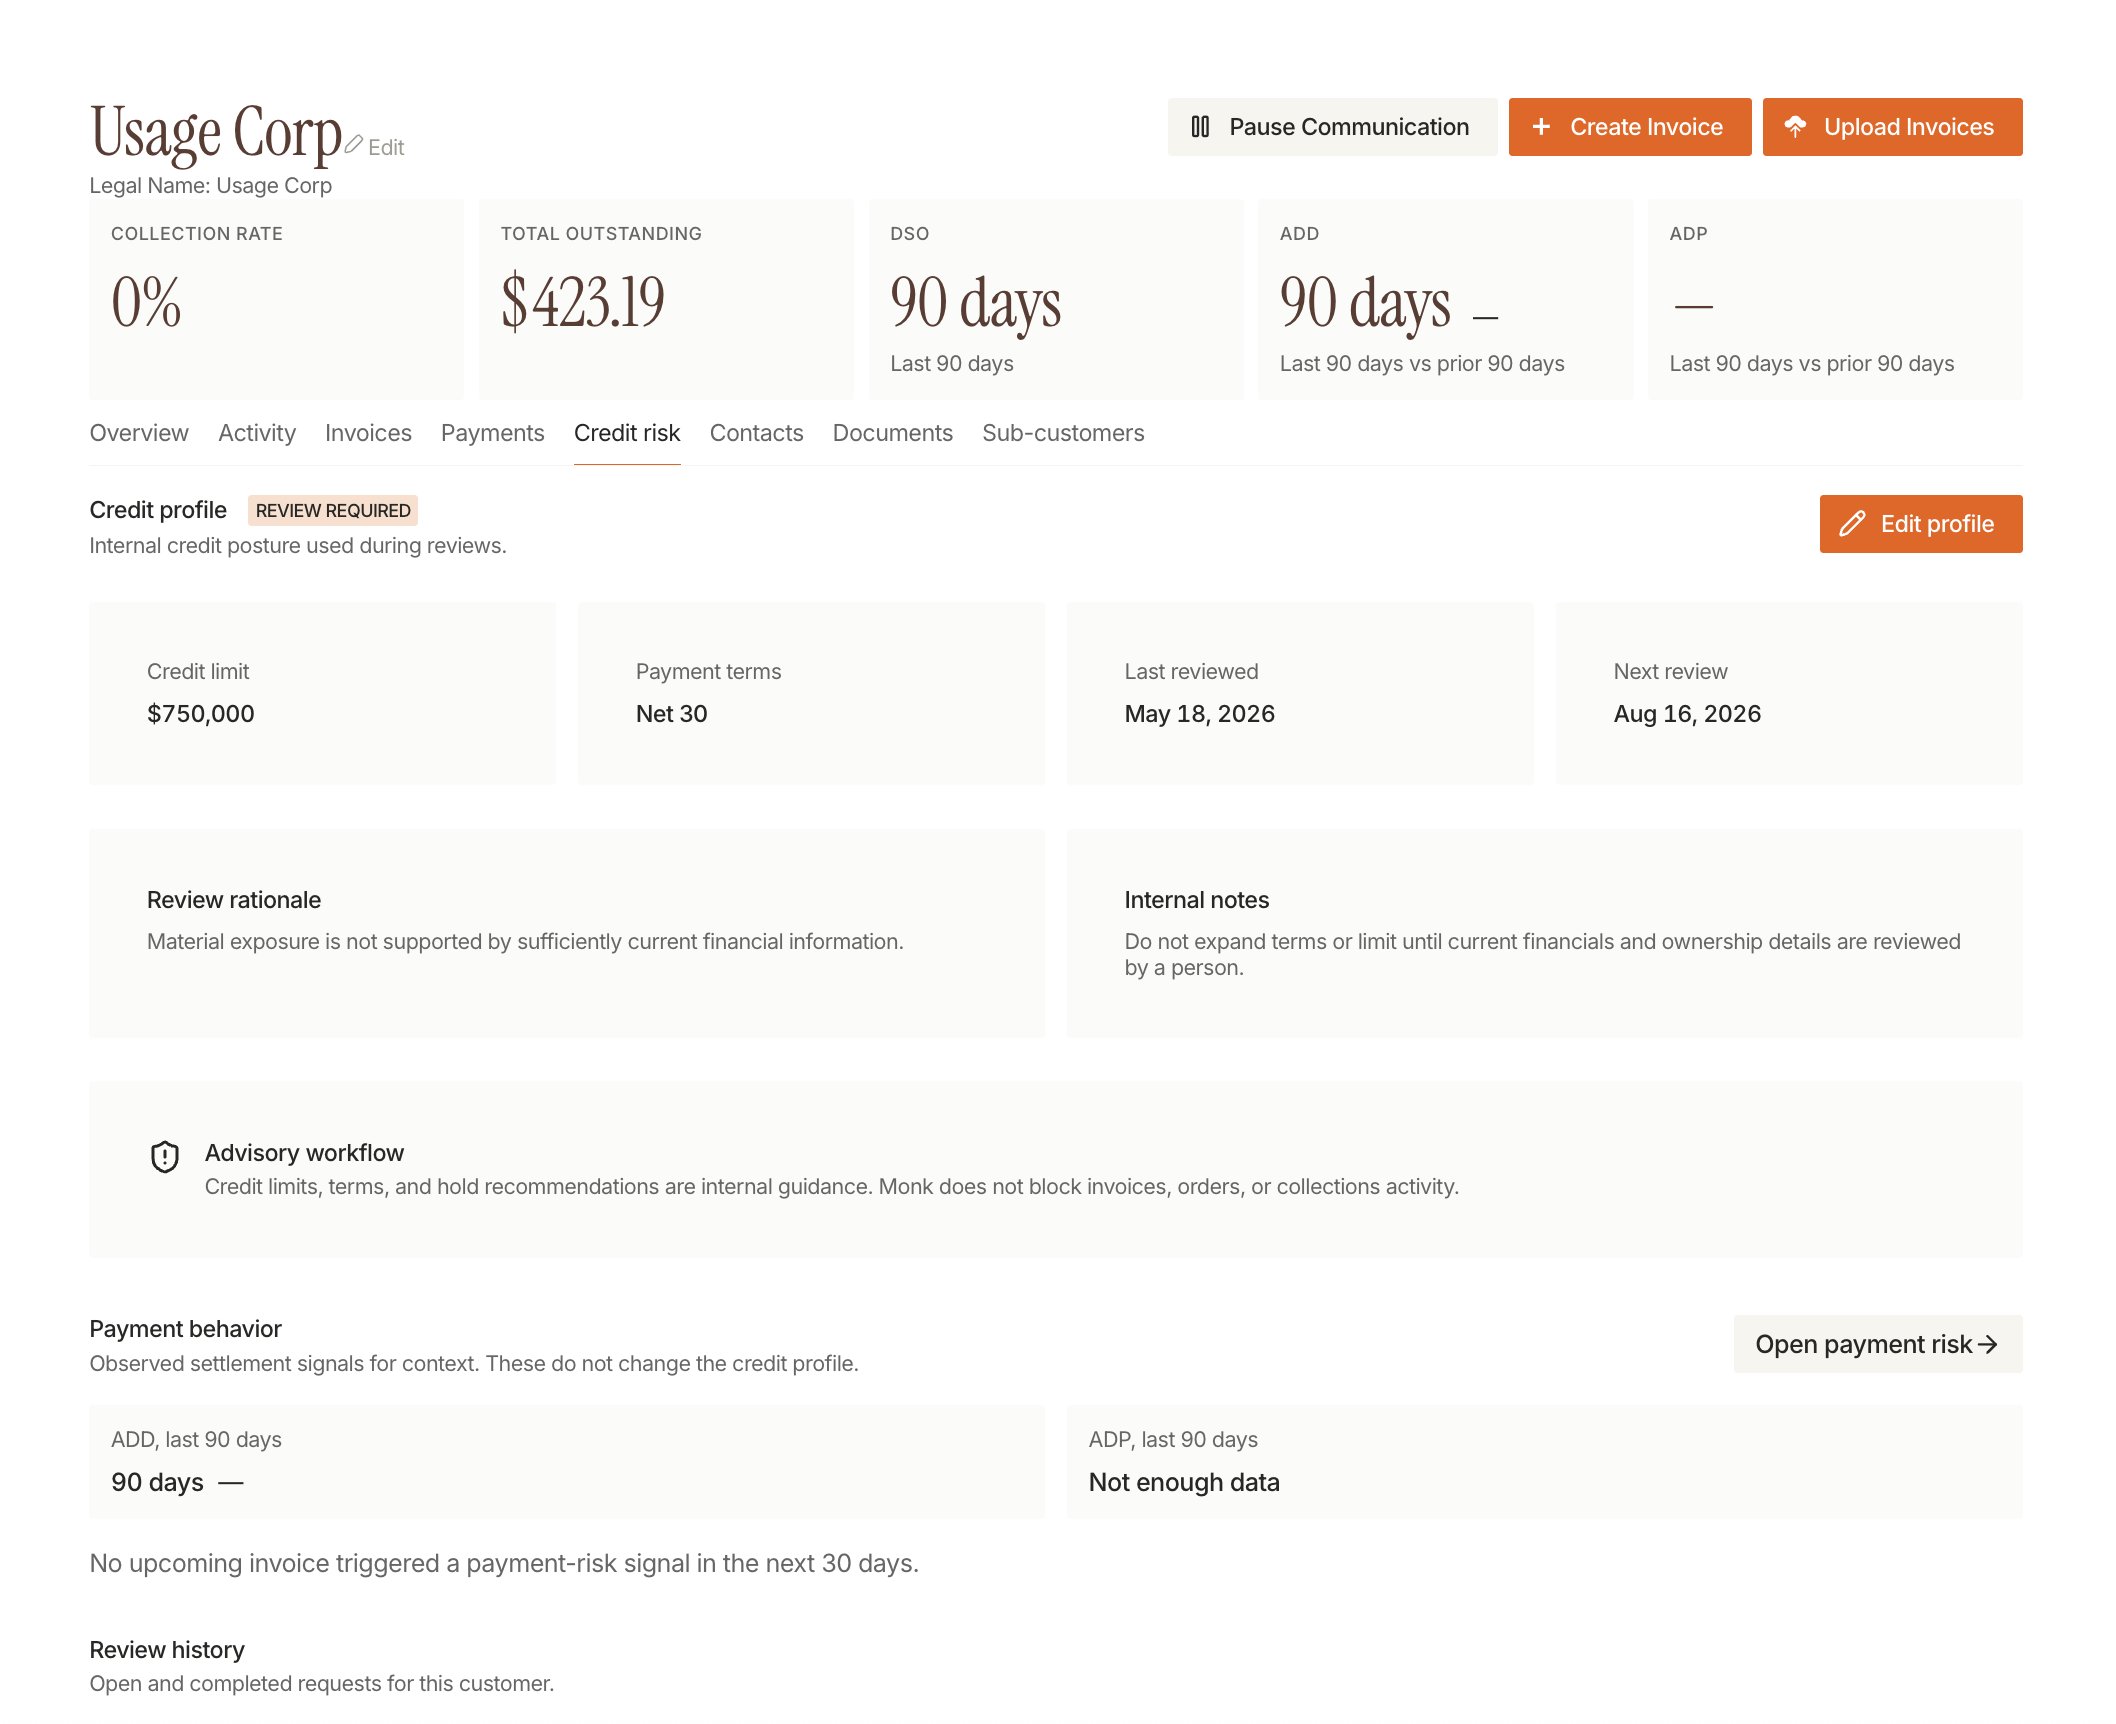Screen dimensions: 2116x1724
Task: Click the Edit profile button
Action: pos(1921,524)
